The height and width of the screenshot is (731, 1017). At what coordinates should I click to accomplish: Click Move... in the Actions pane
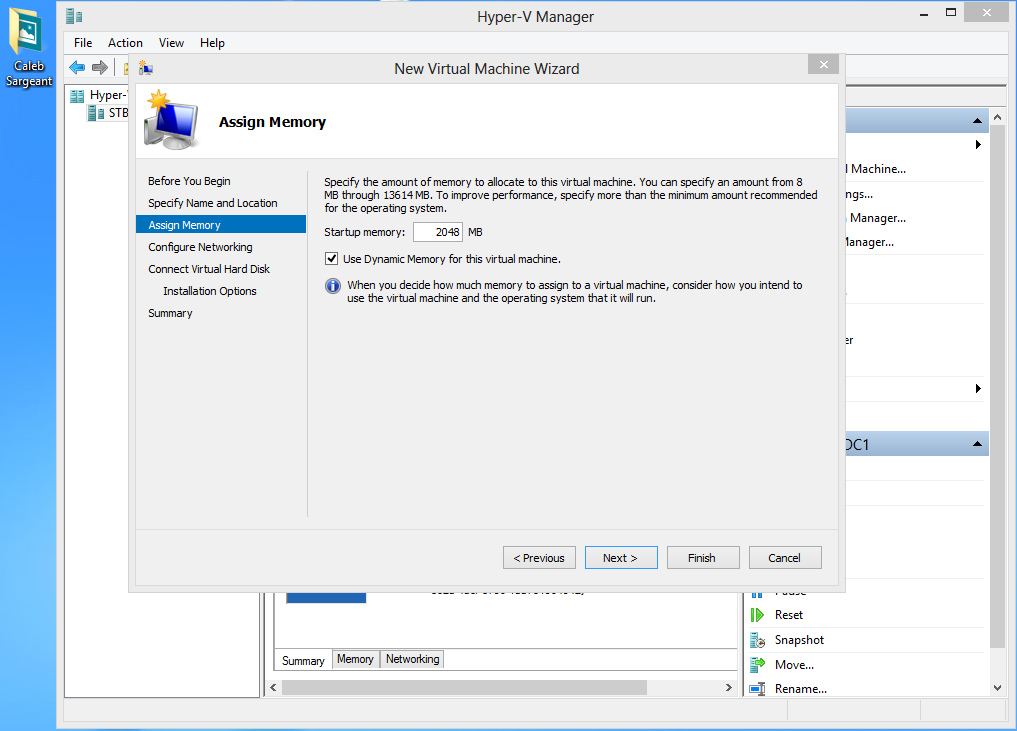pos(794,665)
